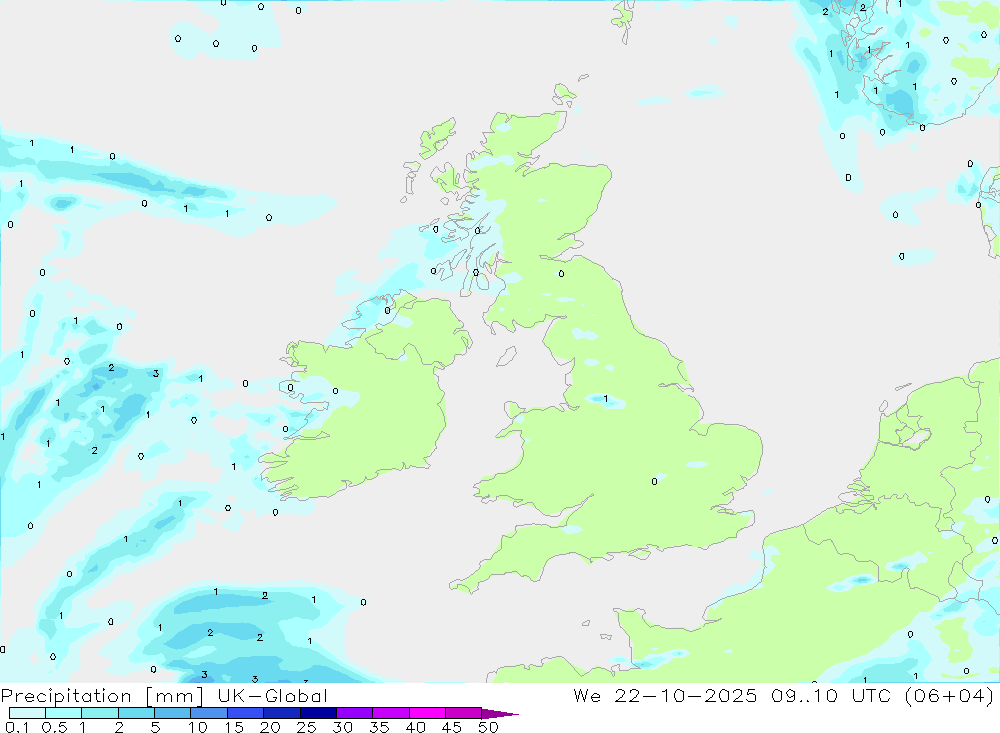
Task: Click the "0.5" legend tick label
Action: click(x=54, y=727)
